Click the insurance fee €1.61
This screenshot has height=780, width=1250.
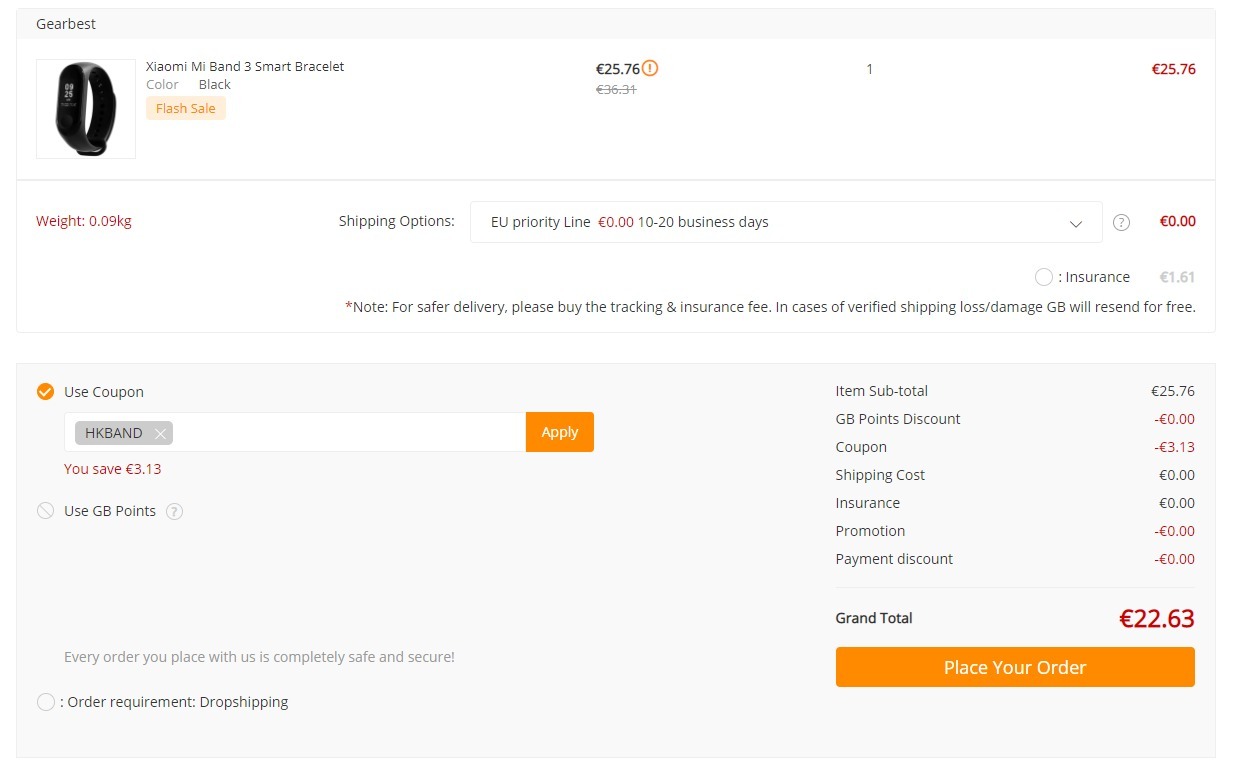coord(1177,277)
